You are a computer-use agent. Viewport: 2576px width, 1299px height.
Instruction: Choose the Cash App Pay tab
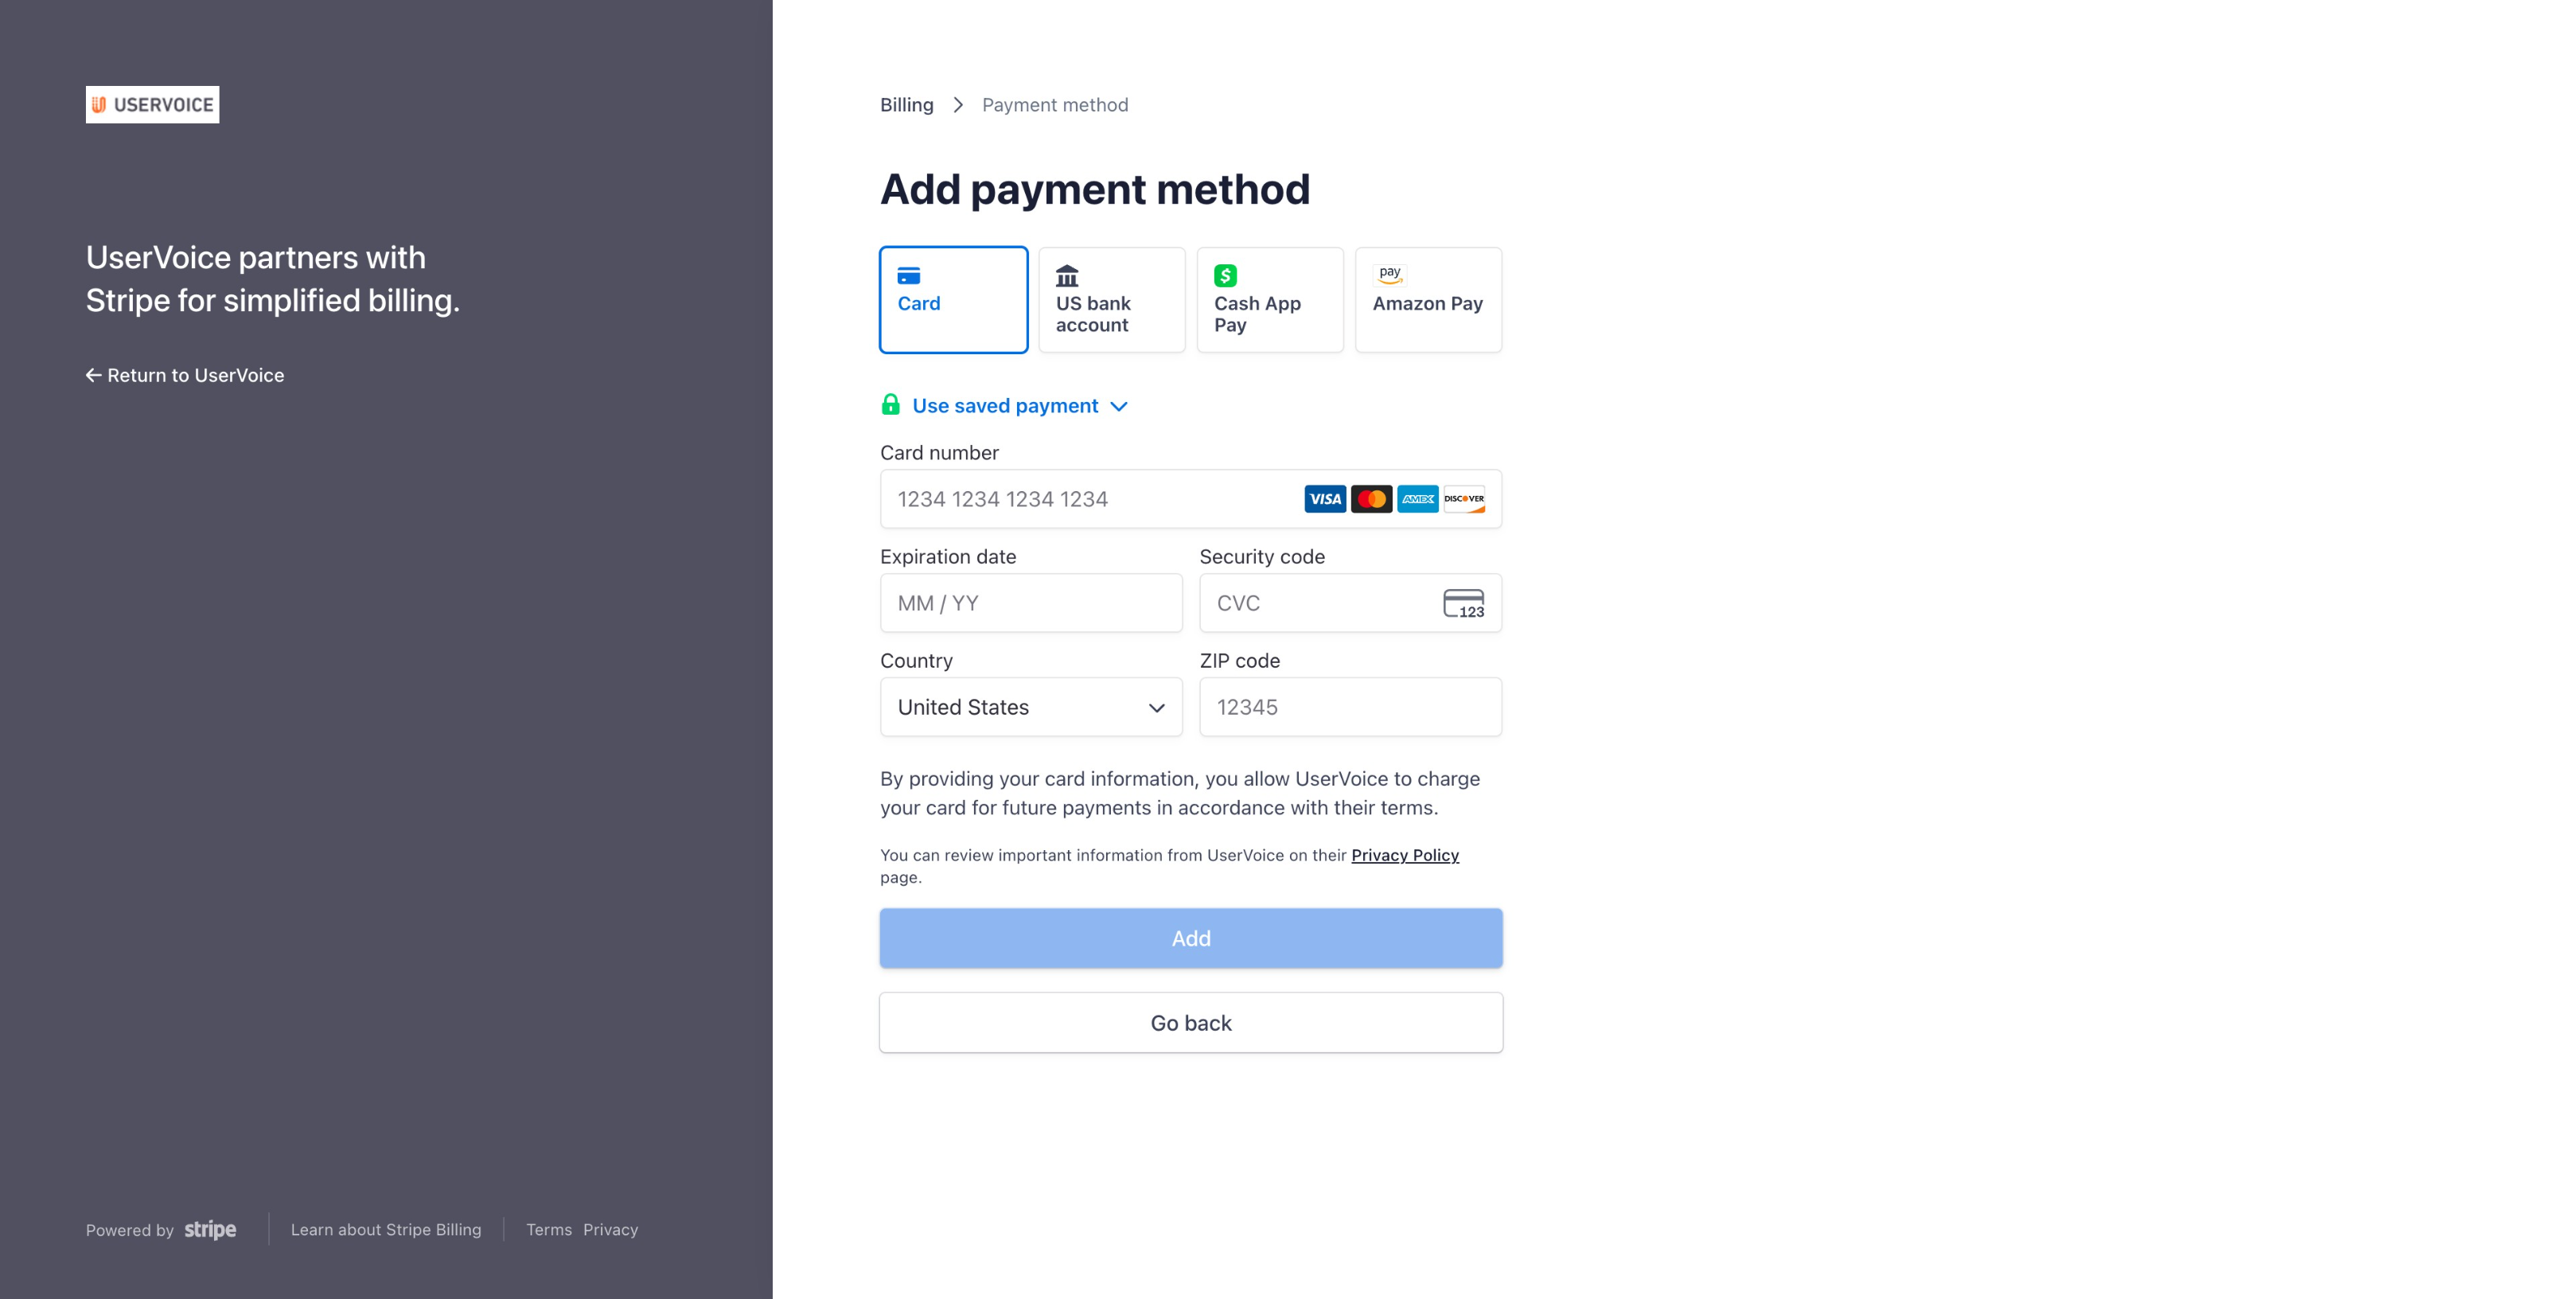1269,300
